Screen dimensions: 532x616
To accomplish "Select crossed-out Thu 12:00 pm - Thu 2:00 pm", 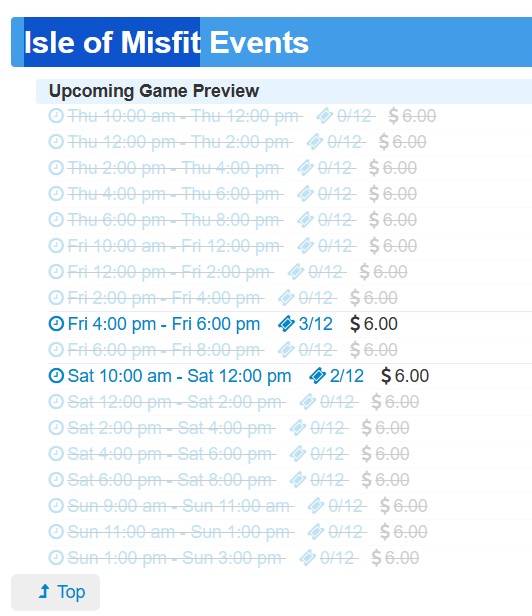I will tap(179, 142).
